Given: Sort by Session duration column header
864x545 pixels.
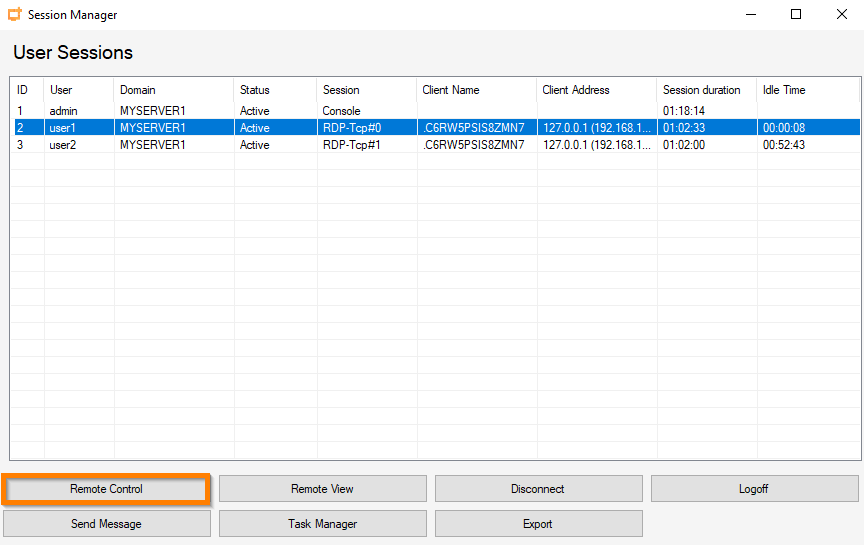Looking at the screenshot, I should pyautogui.click(x=706, y=90).
